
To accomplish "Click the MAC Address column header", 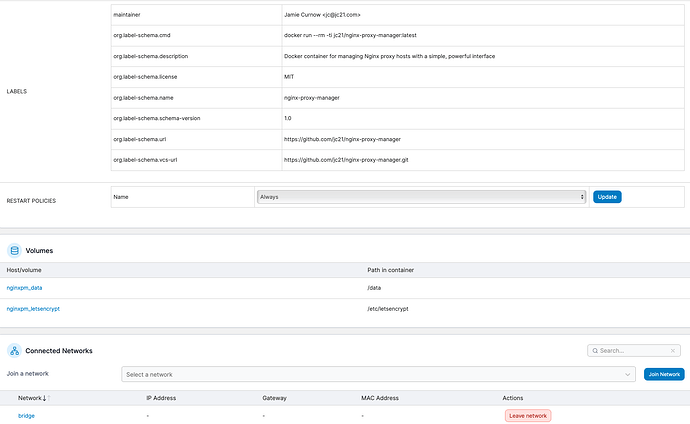I will (380, 398).
